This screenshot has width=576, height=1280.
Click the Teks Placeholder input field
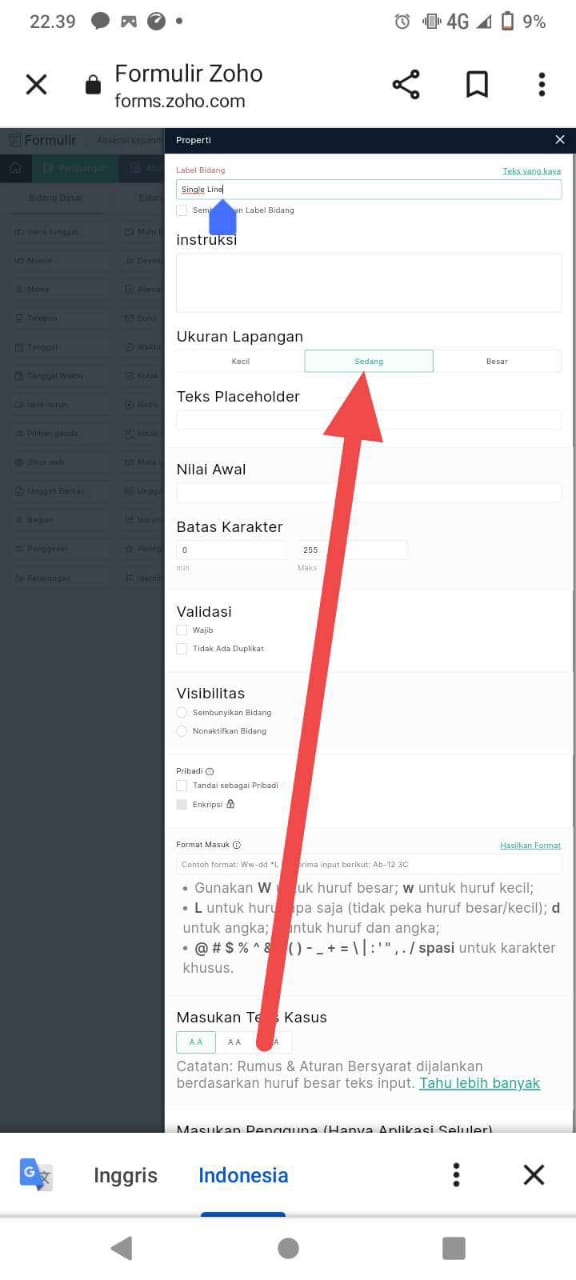369,420
